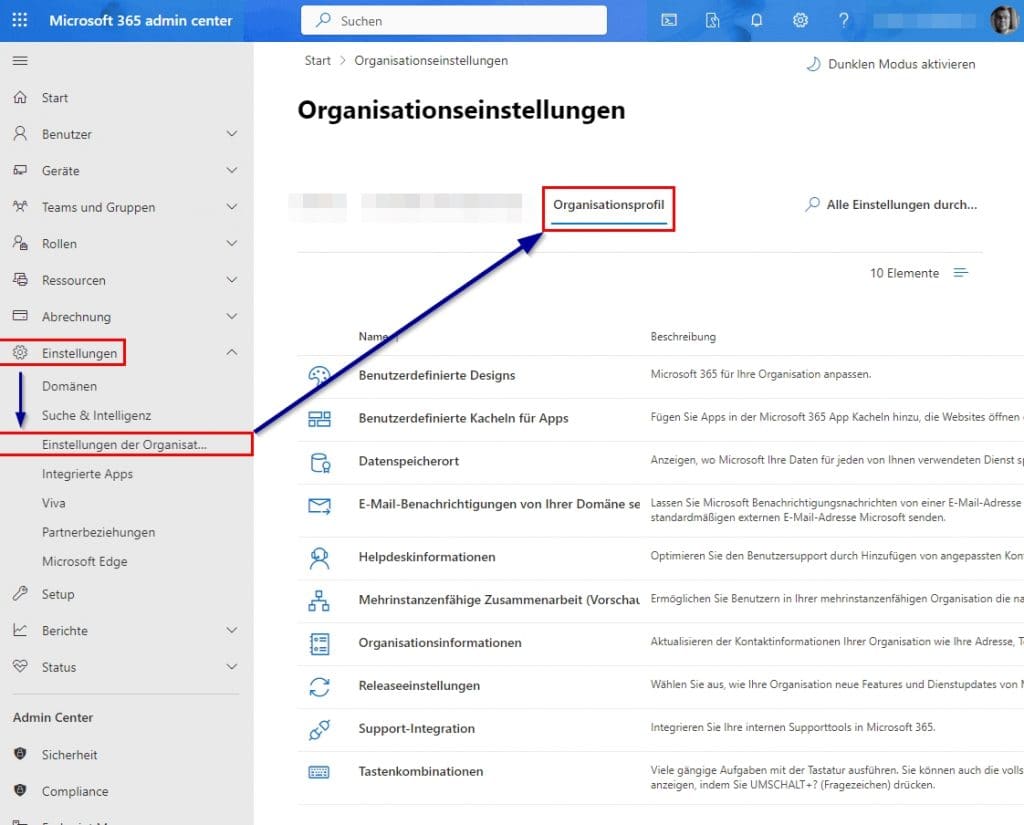Open the Microsoft 365 app launcher waffle
Viewport: 1024px width, 825px height.
pos(19,20)
